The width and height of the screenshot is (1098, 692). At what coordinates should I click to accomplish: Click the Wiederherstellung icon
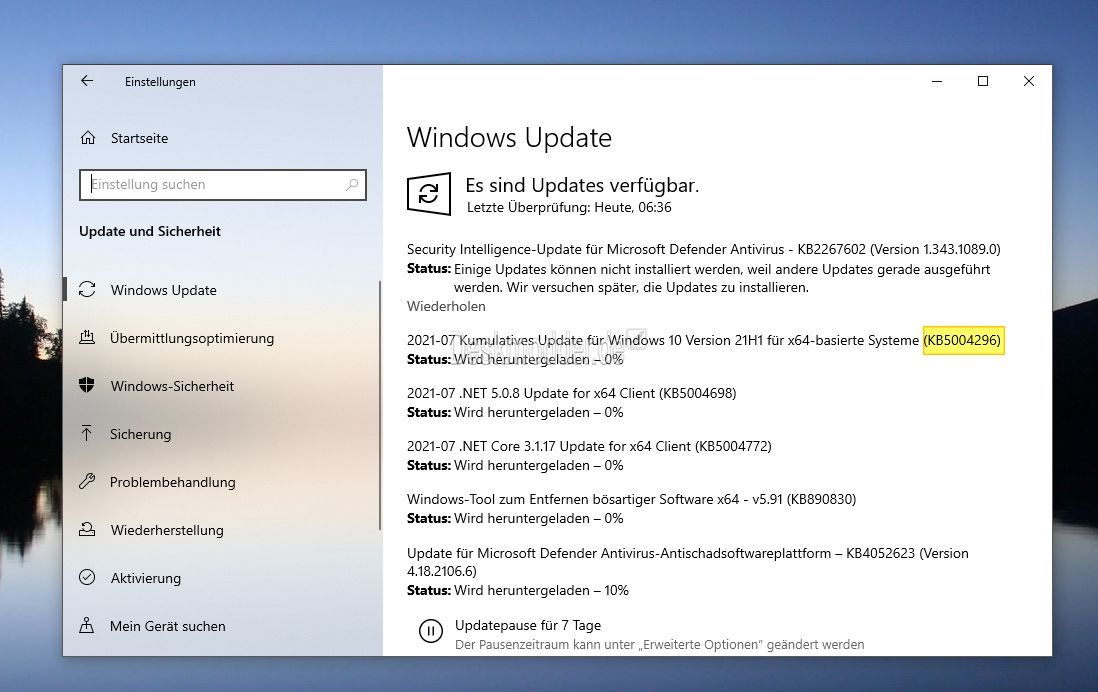pyautogui.click(x=87, y=530)
